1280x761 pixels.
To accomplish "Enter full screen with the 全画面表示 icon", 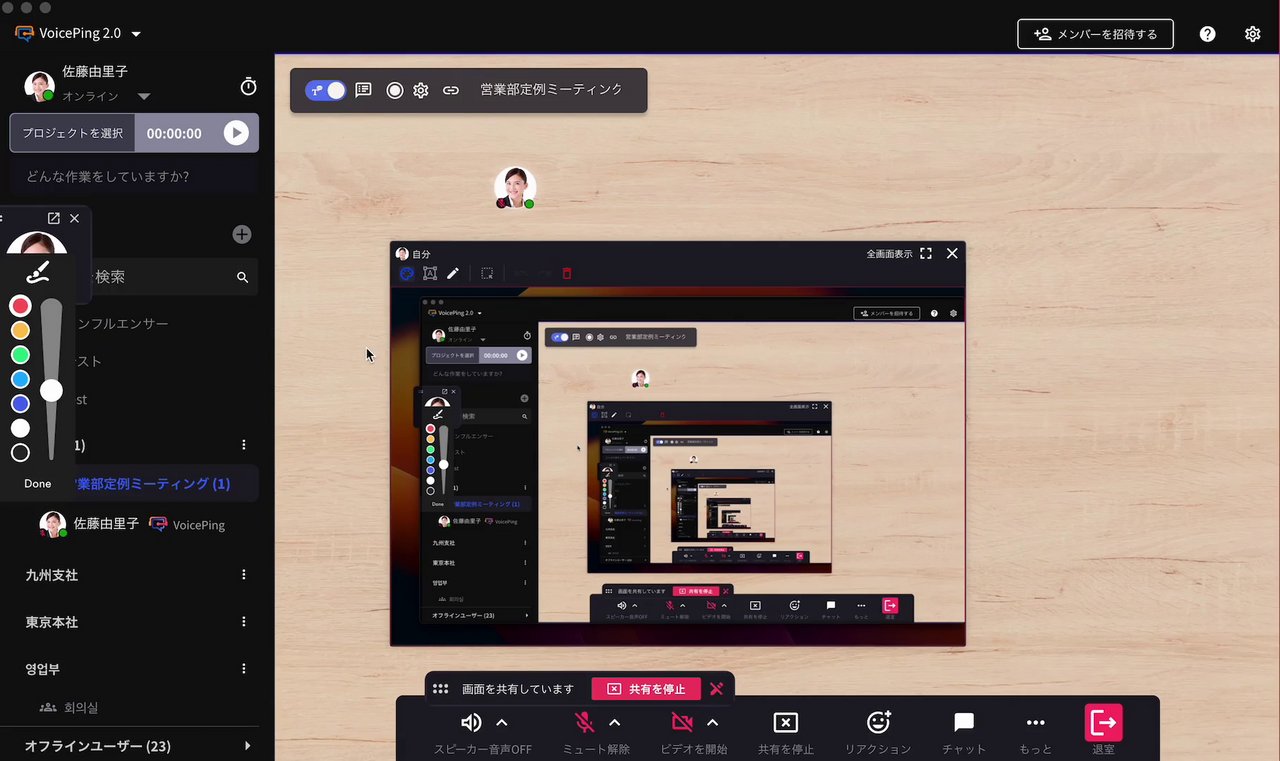I will tap(926, 254).
